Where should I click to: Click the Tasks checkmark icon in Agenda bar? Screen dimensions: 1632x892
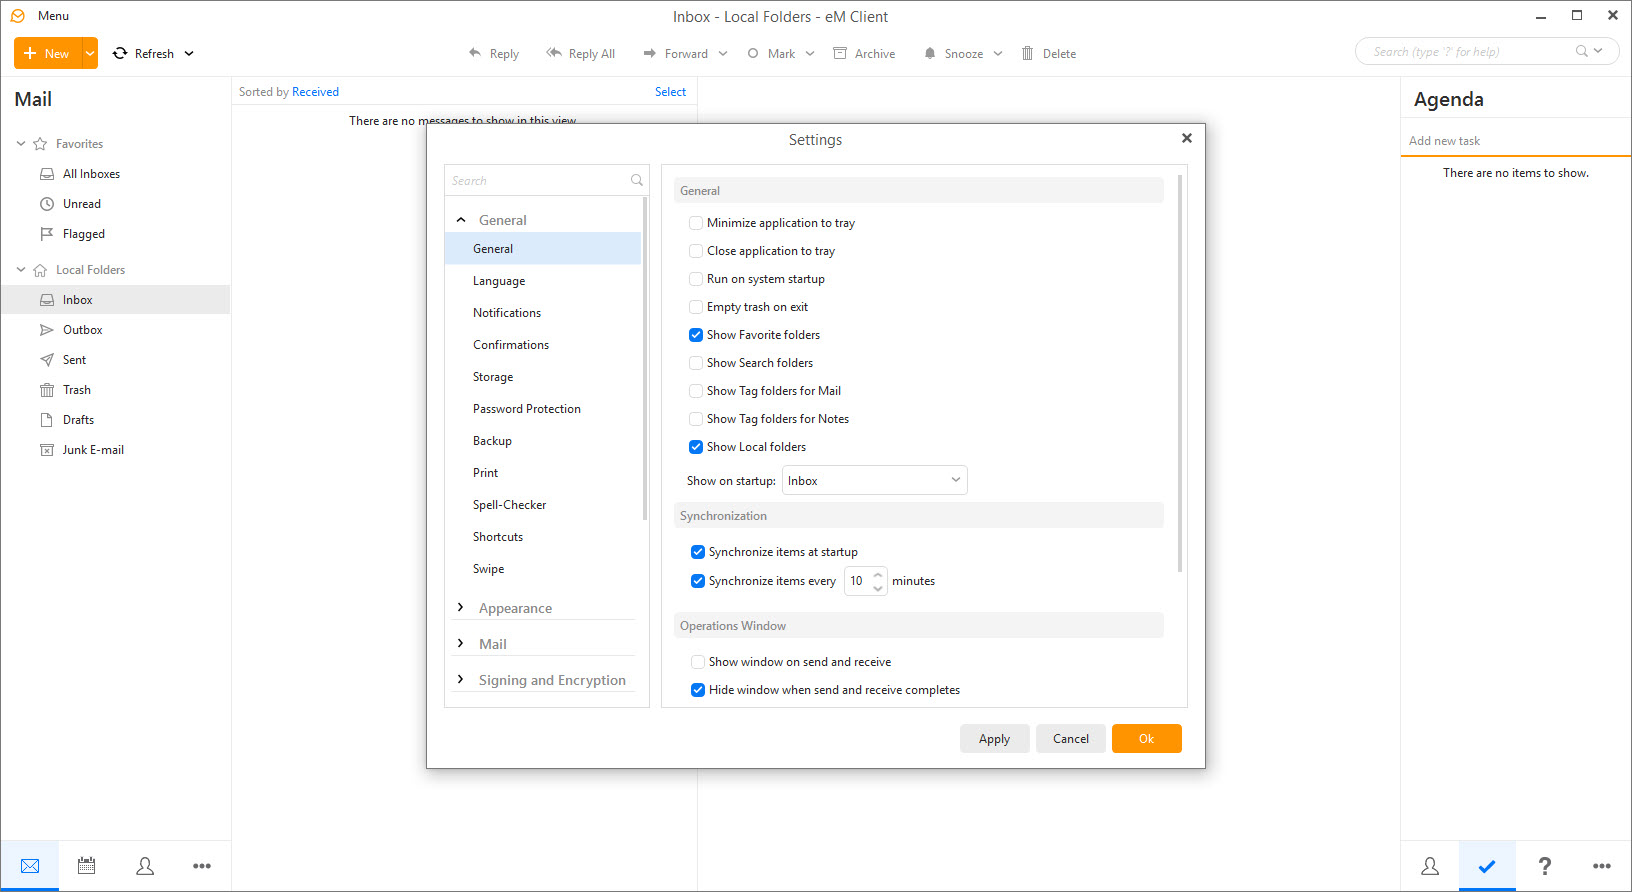click(1487, 866)
